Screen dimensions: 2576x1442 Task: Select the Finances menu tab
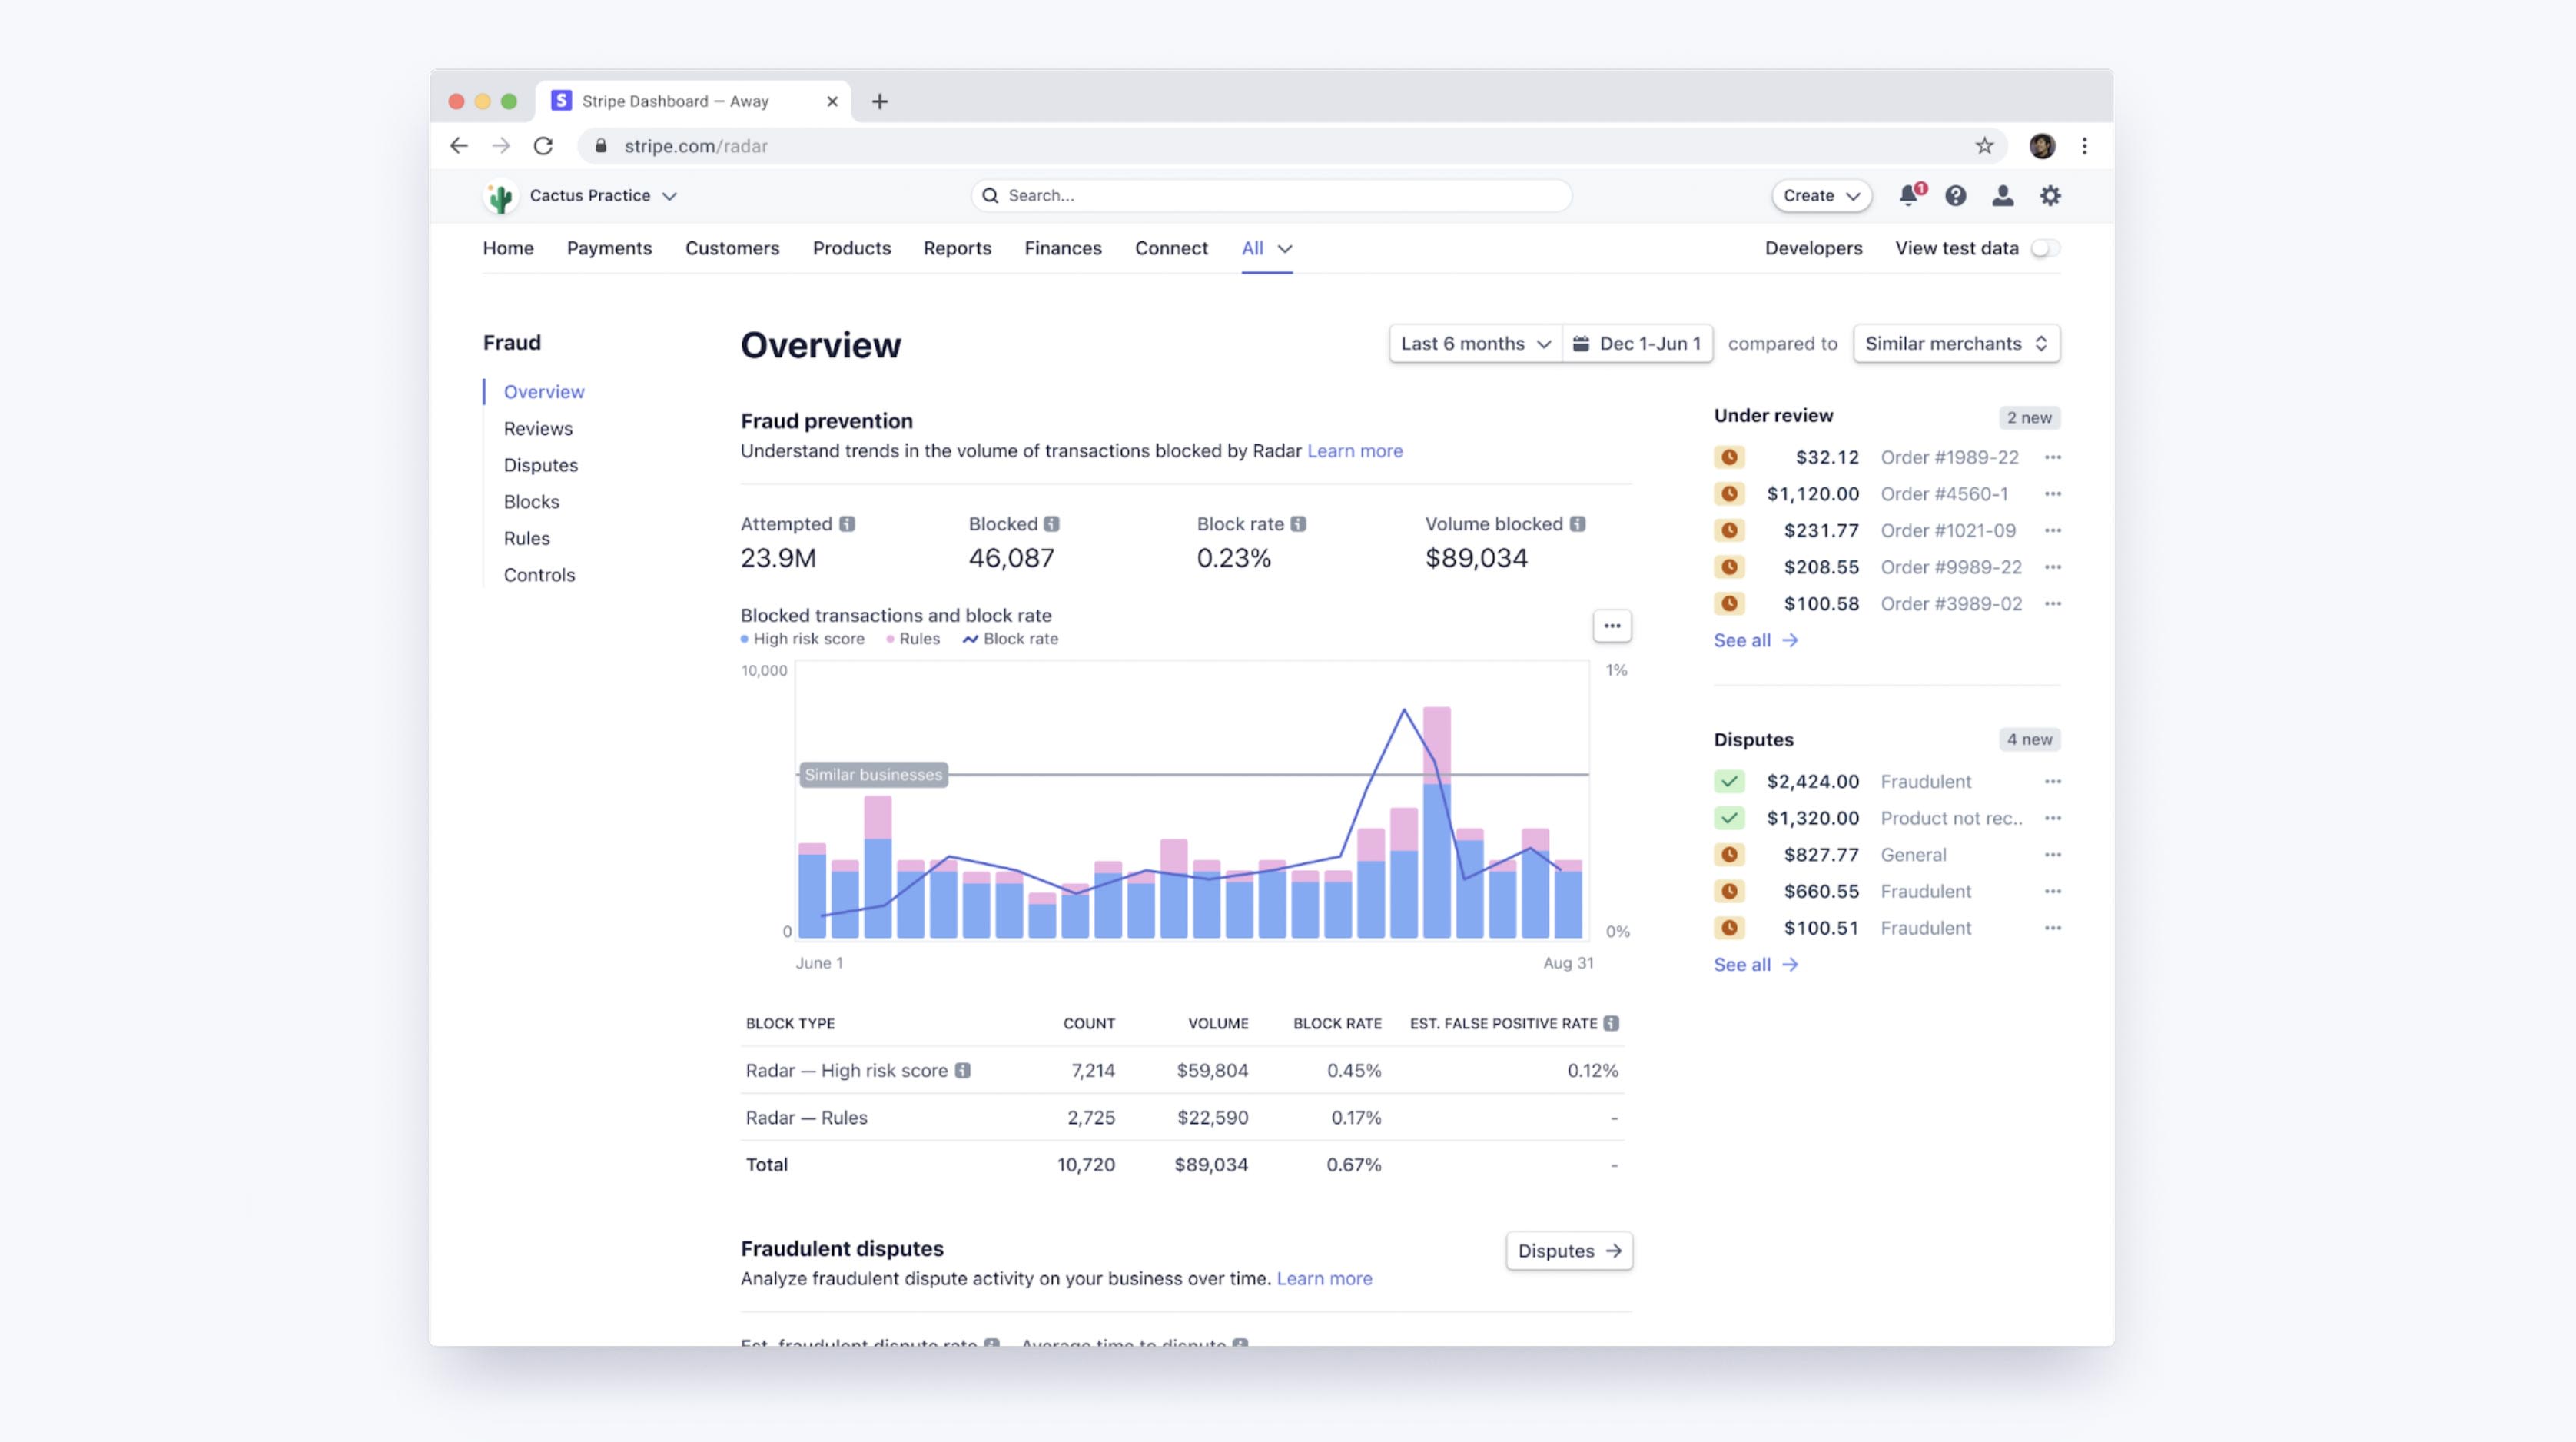tap(1064, 248)
